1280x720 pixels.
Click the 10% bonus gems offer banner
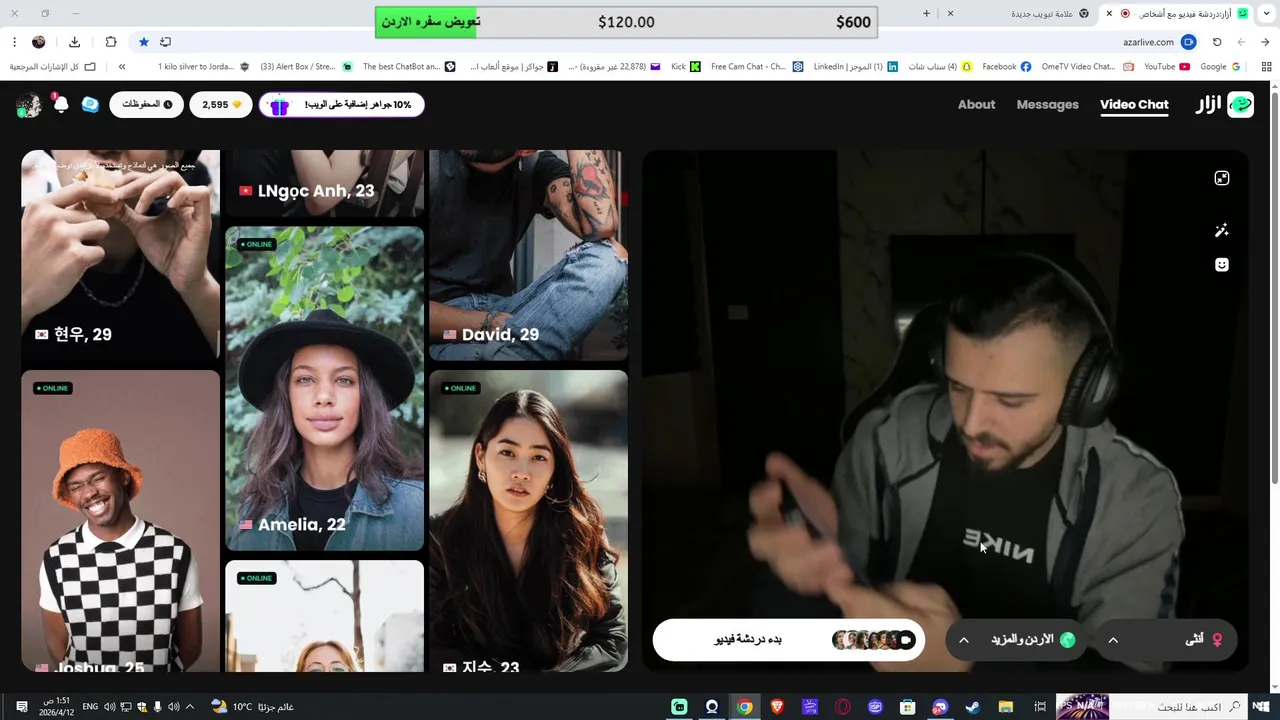point(342,104)
